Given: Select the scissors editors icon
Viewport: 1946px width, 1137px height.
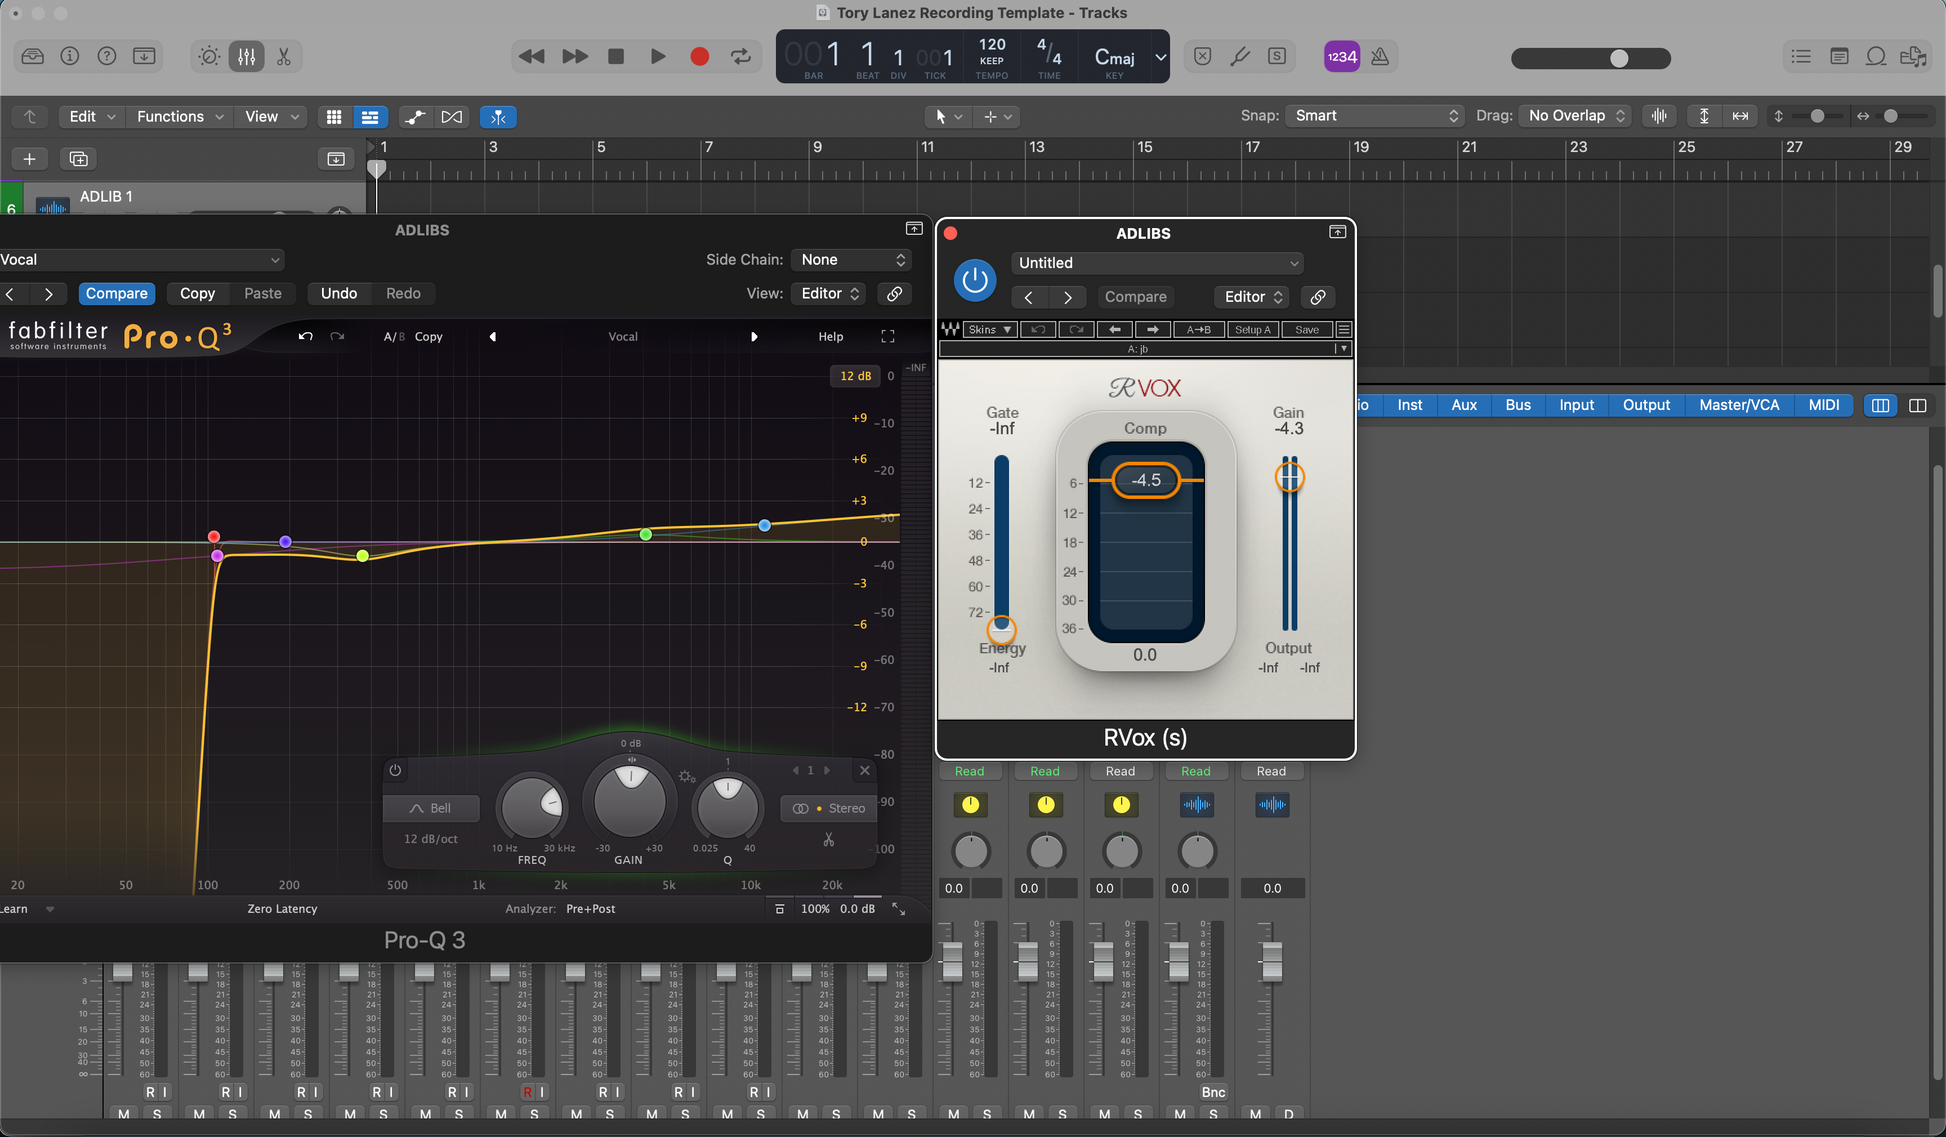Looking at the screenshot, I should pyautogui.click(x=284, y=57).
